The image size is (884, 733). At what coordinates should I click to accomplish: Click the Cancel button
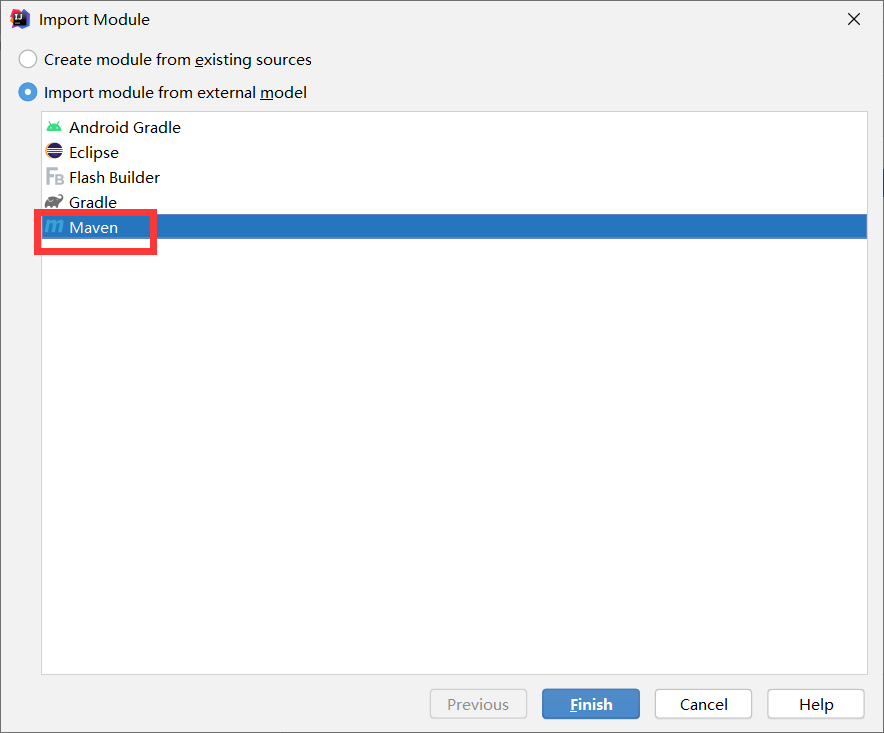click(703, 704)
